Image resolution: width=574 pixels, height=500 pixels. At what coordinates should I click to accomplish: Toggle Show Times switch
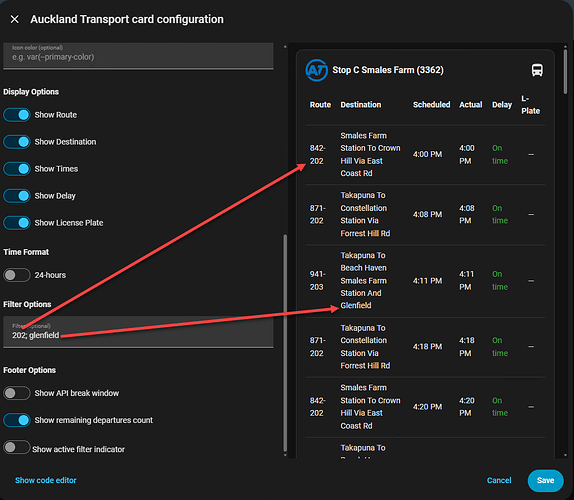[x=17, y=169]
